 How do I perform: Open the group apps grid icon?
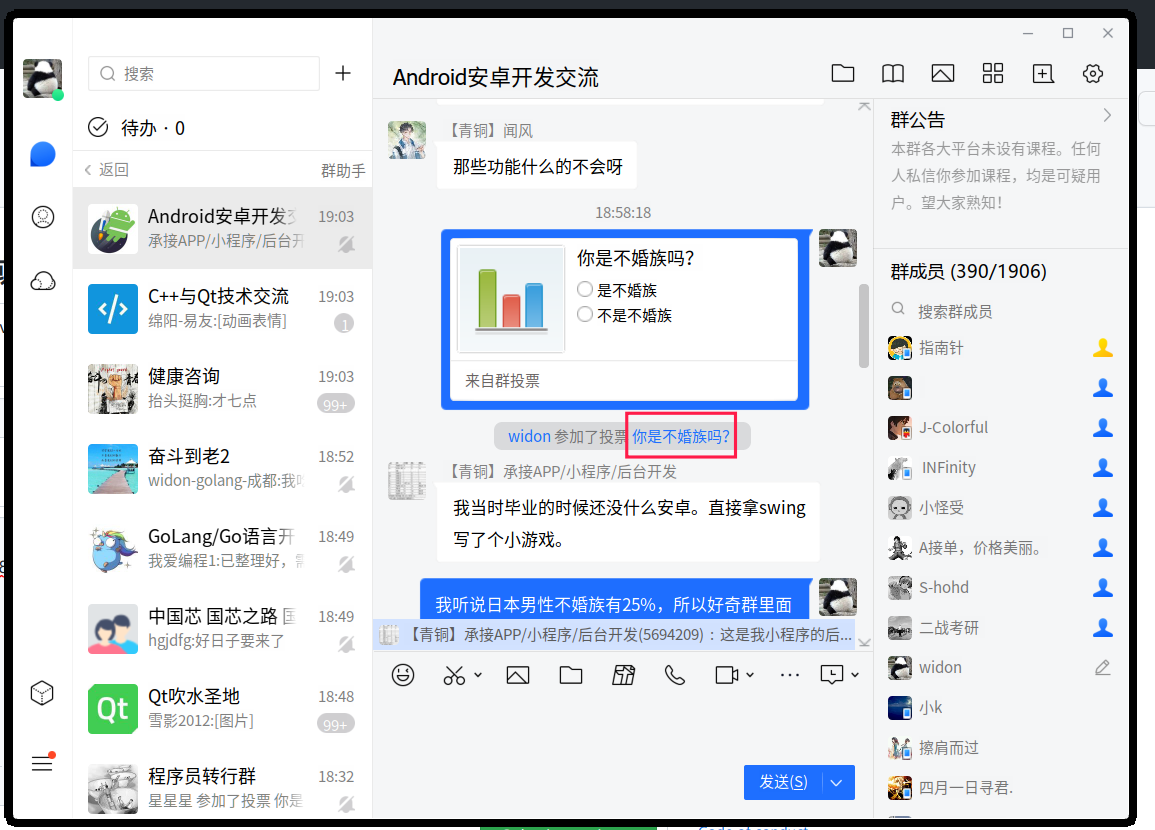993,74
